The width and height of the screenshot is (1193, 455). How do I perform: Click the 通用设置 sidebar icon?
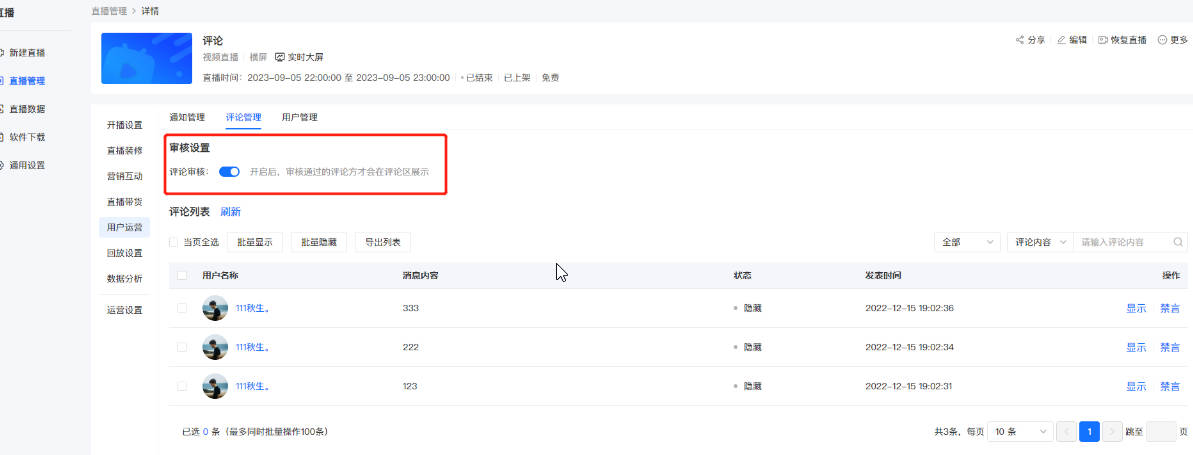[2, 165]
